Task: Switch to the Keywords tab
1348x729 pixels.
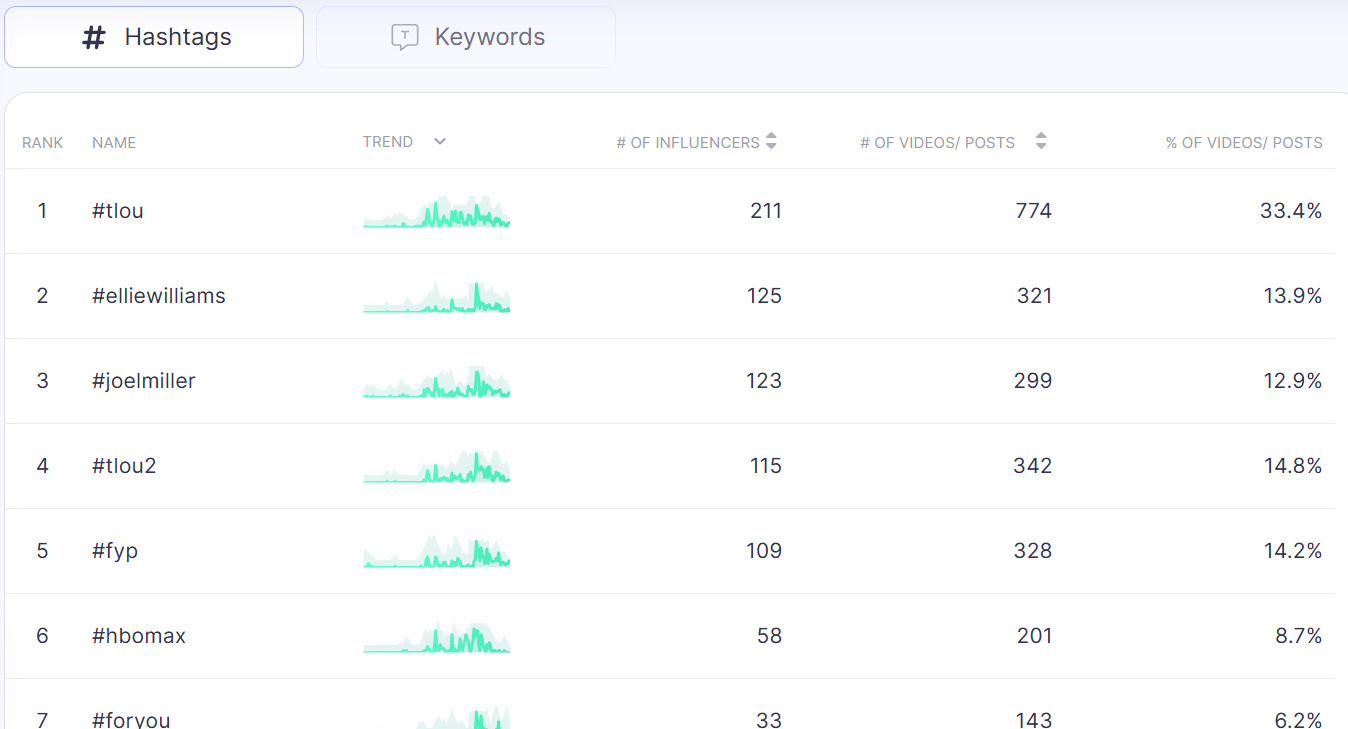Action: tap(466, 37)
